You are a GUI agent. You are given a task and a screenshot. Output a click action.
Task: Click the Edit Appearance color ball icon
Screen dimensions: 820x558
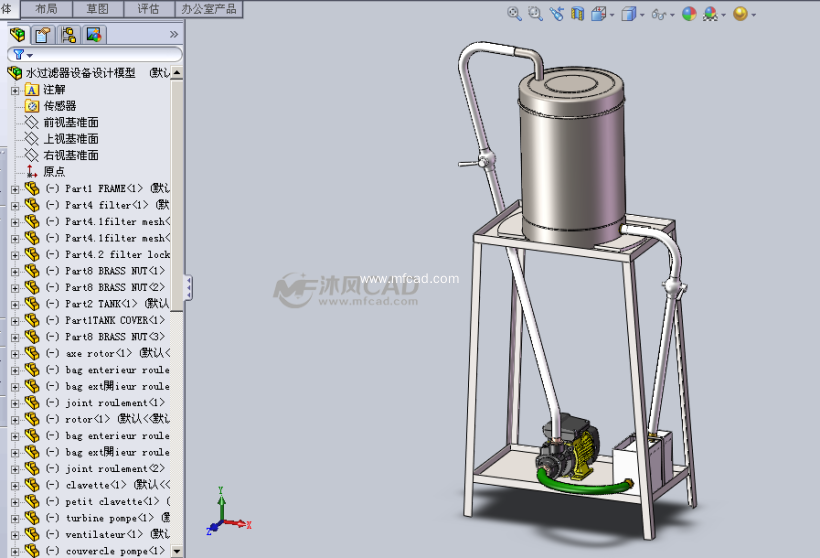(689, 14)
